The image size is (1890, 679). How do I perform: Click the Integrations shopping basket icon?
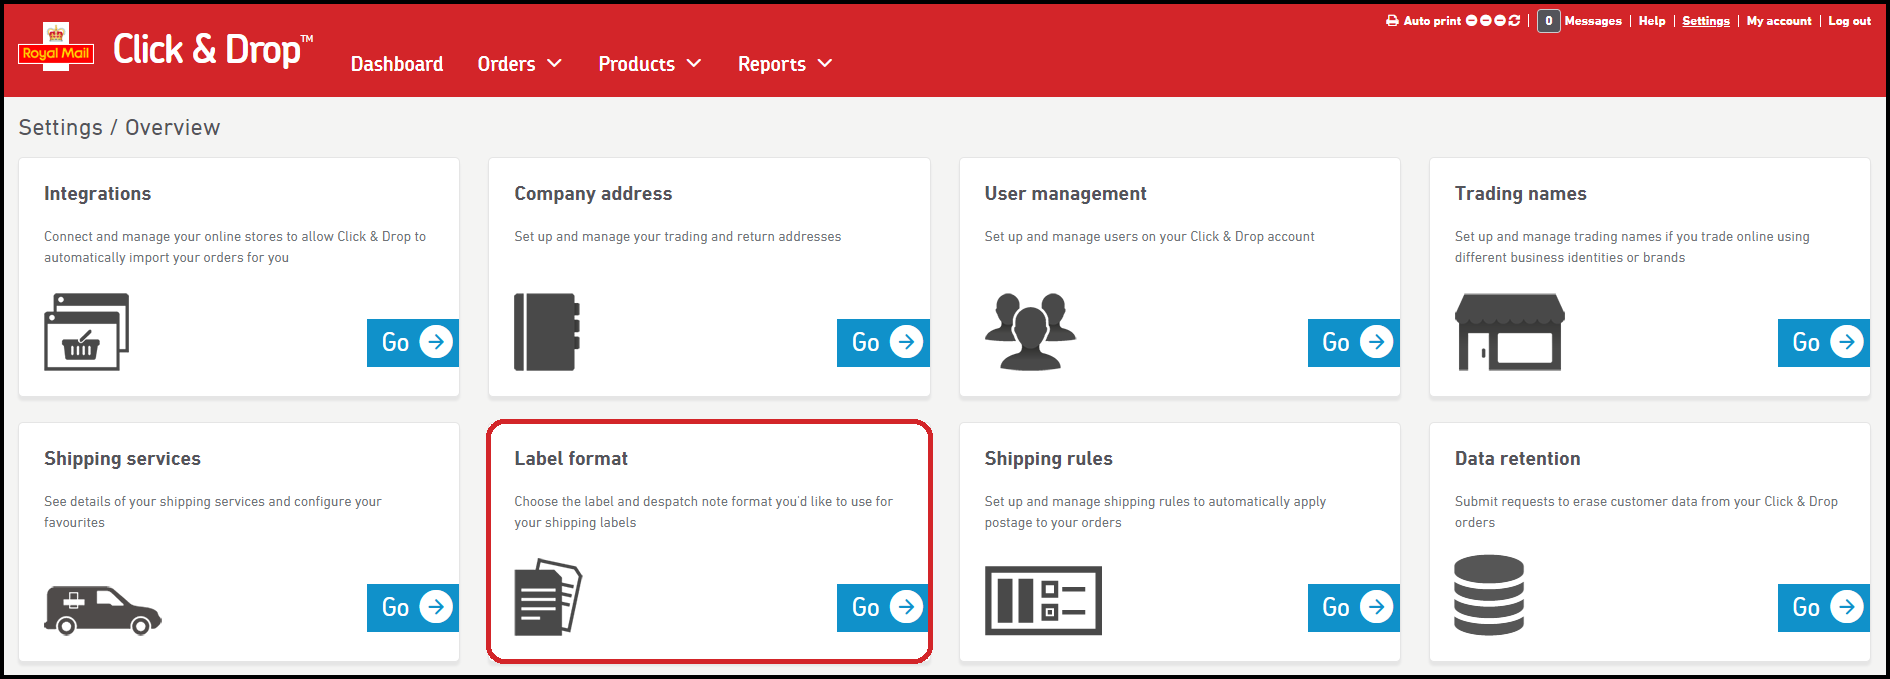click(86, 332)
